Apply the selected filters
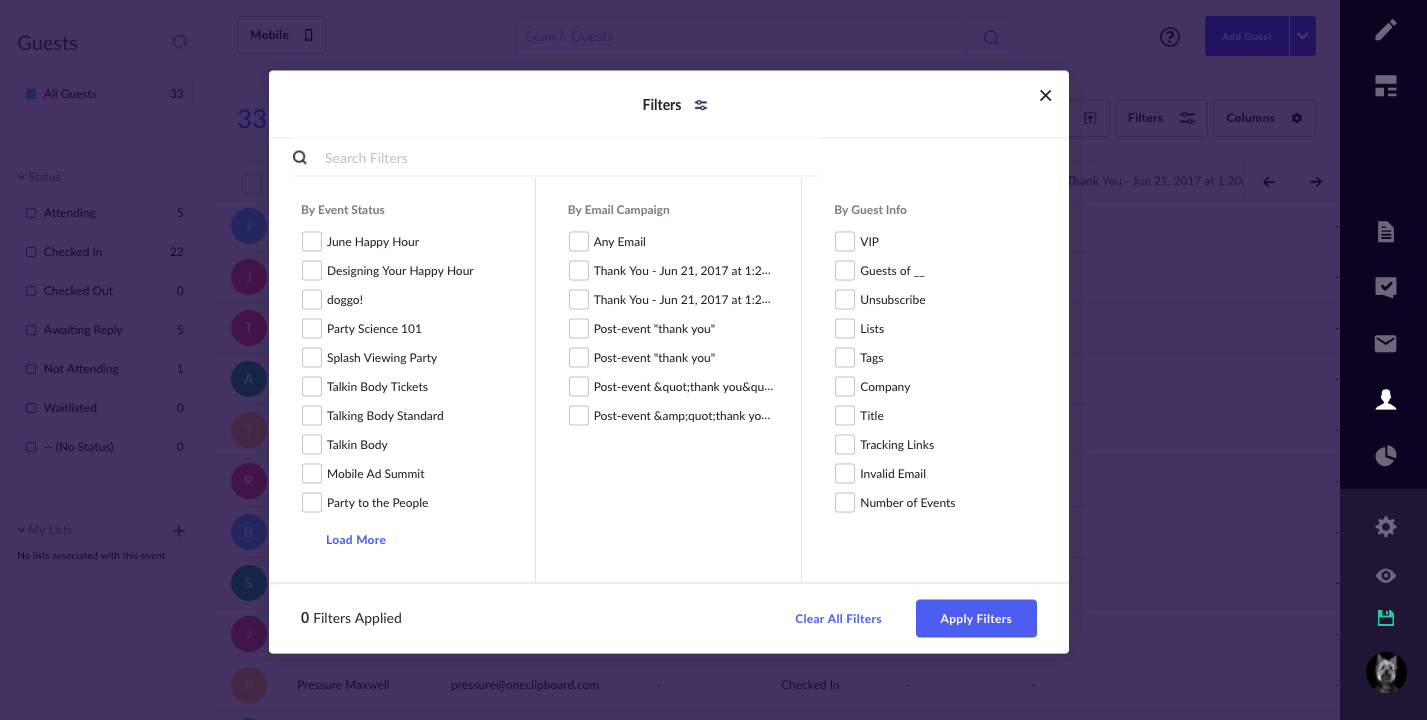This screenshot has width=1427, height=720. click(x=976, y=619)
